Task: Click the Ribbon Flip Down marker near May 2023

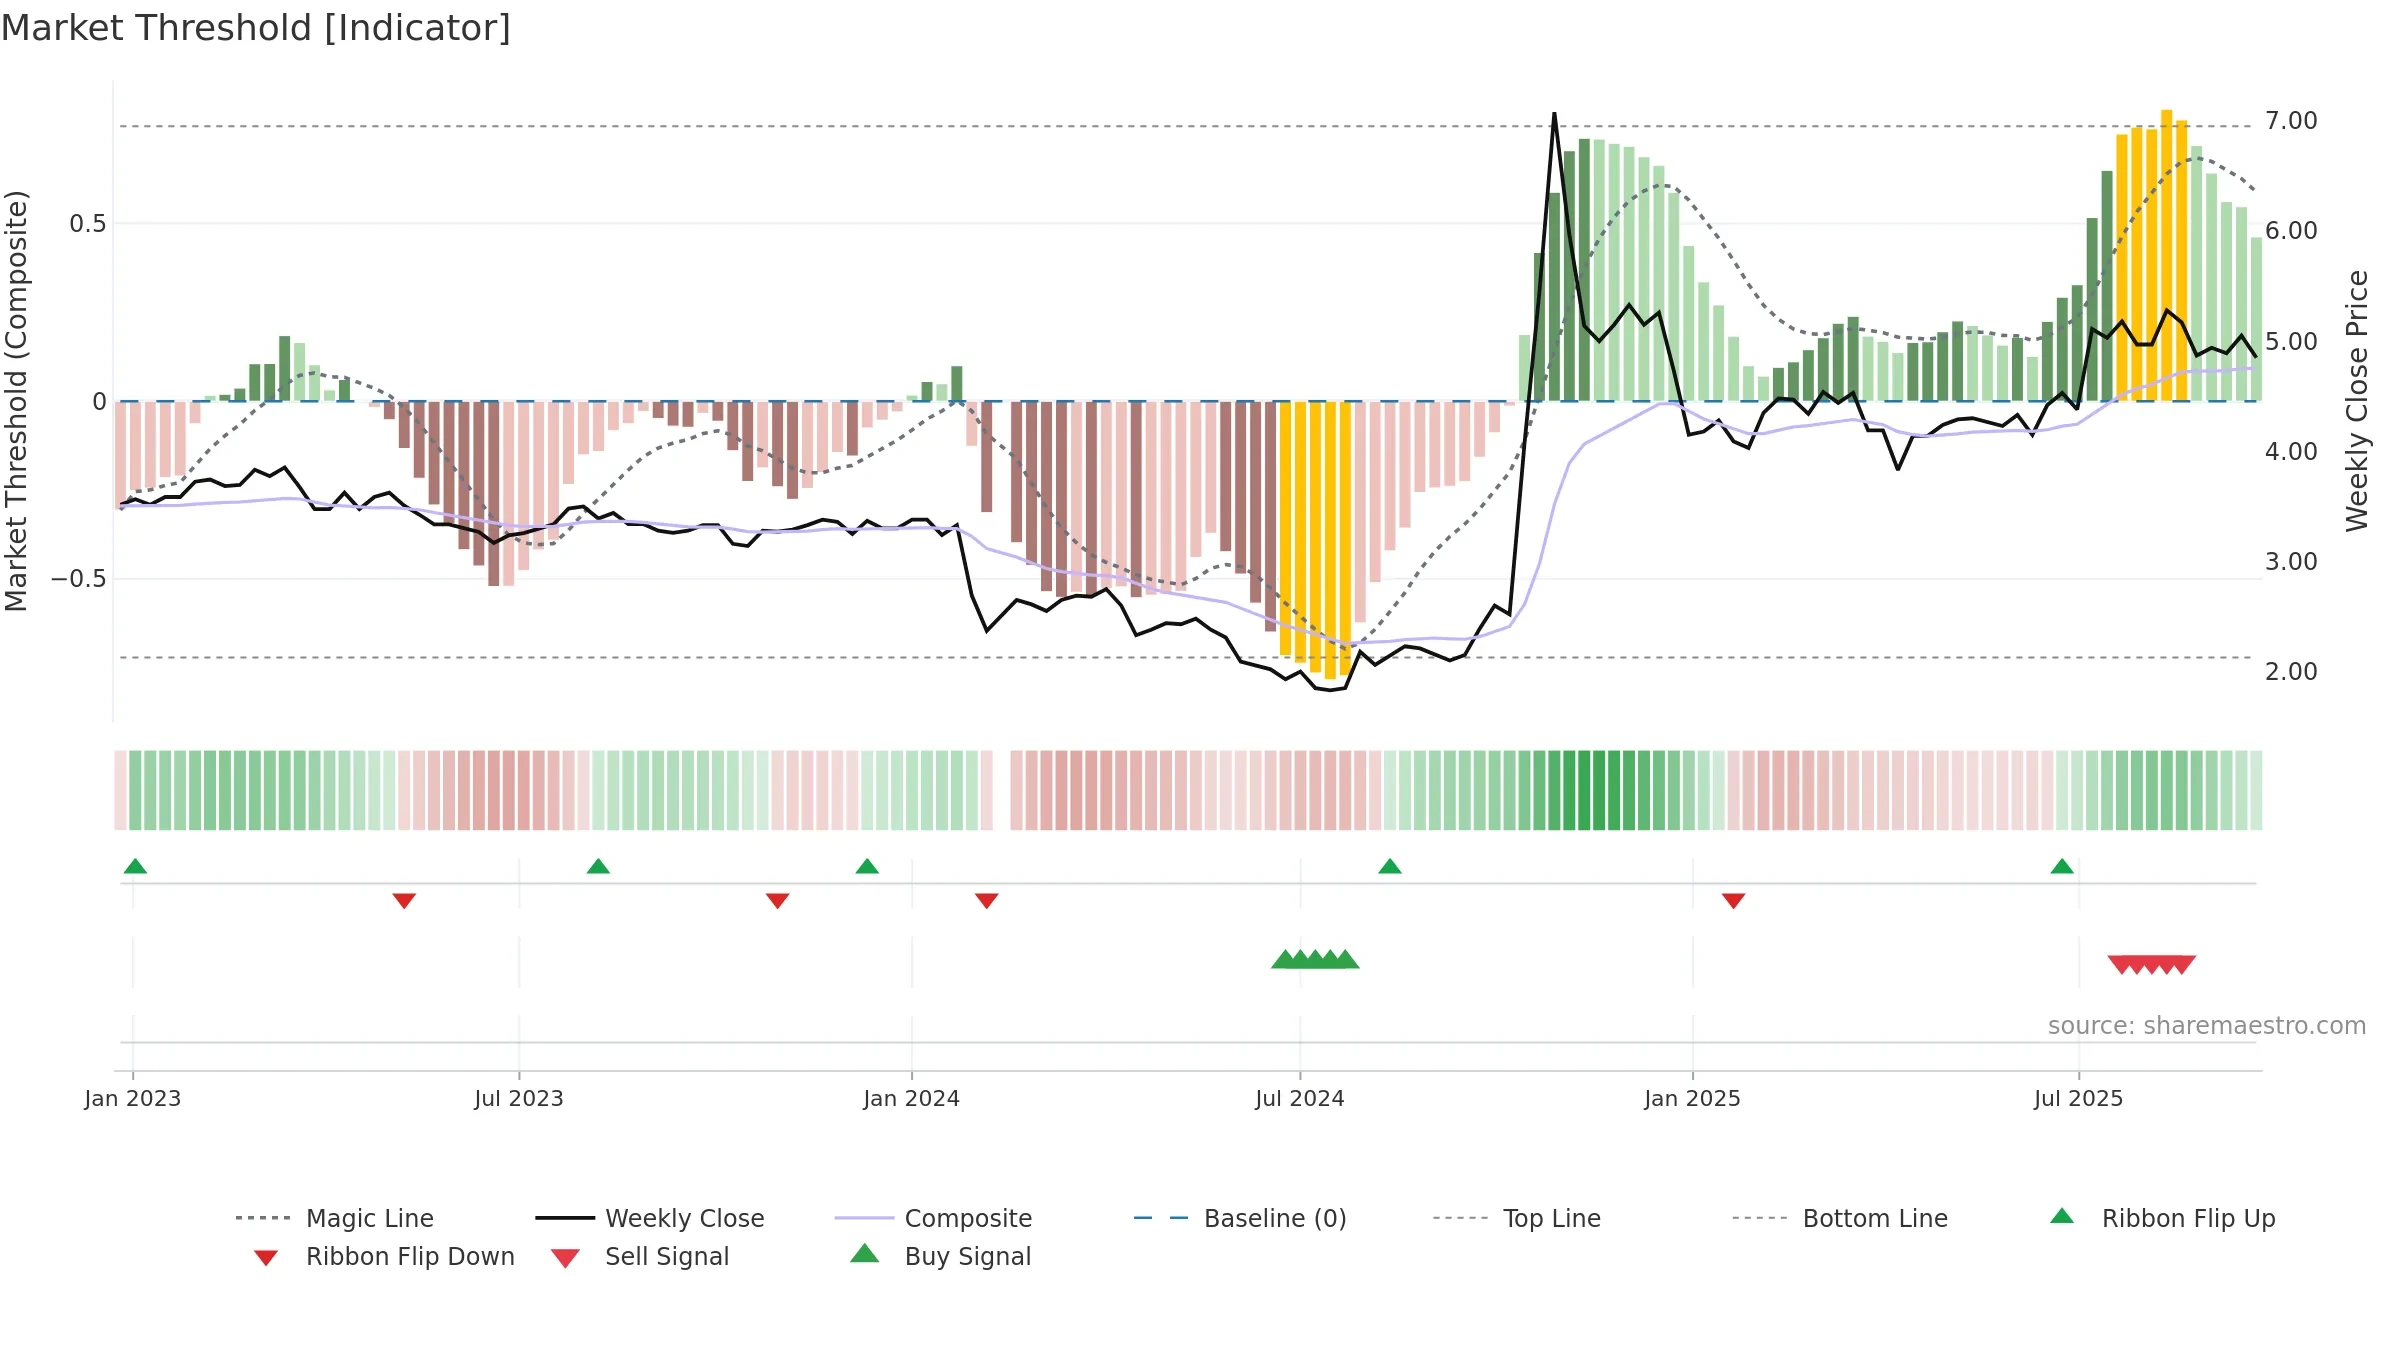Action: click(x=404, y=901)
